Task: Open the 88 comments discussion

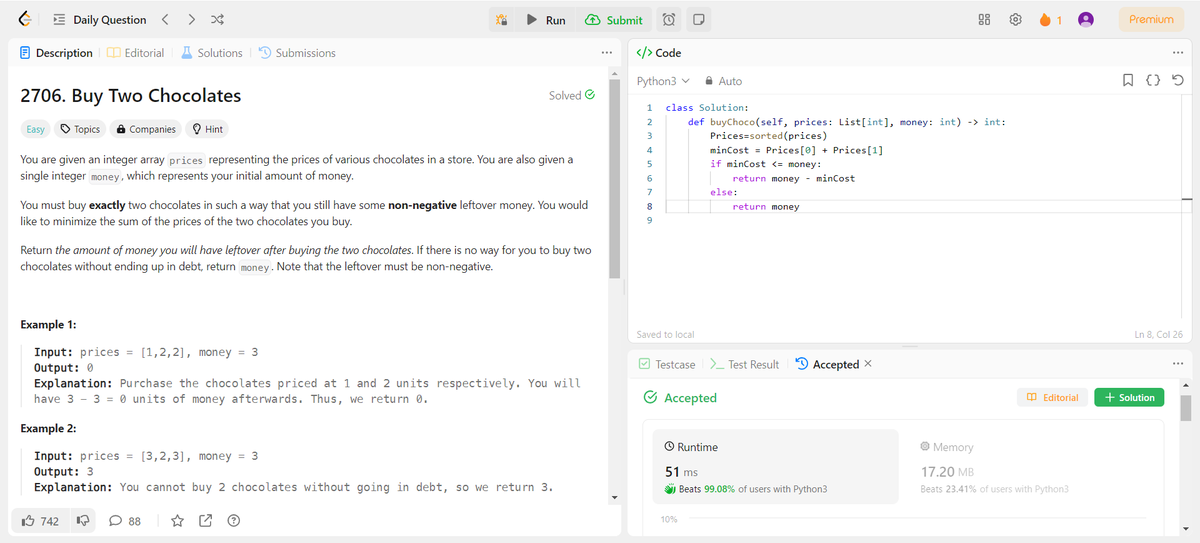Action: [x=125, y=521]
